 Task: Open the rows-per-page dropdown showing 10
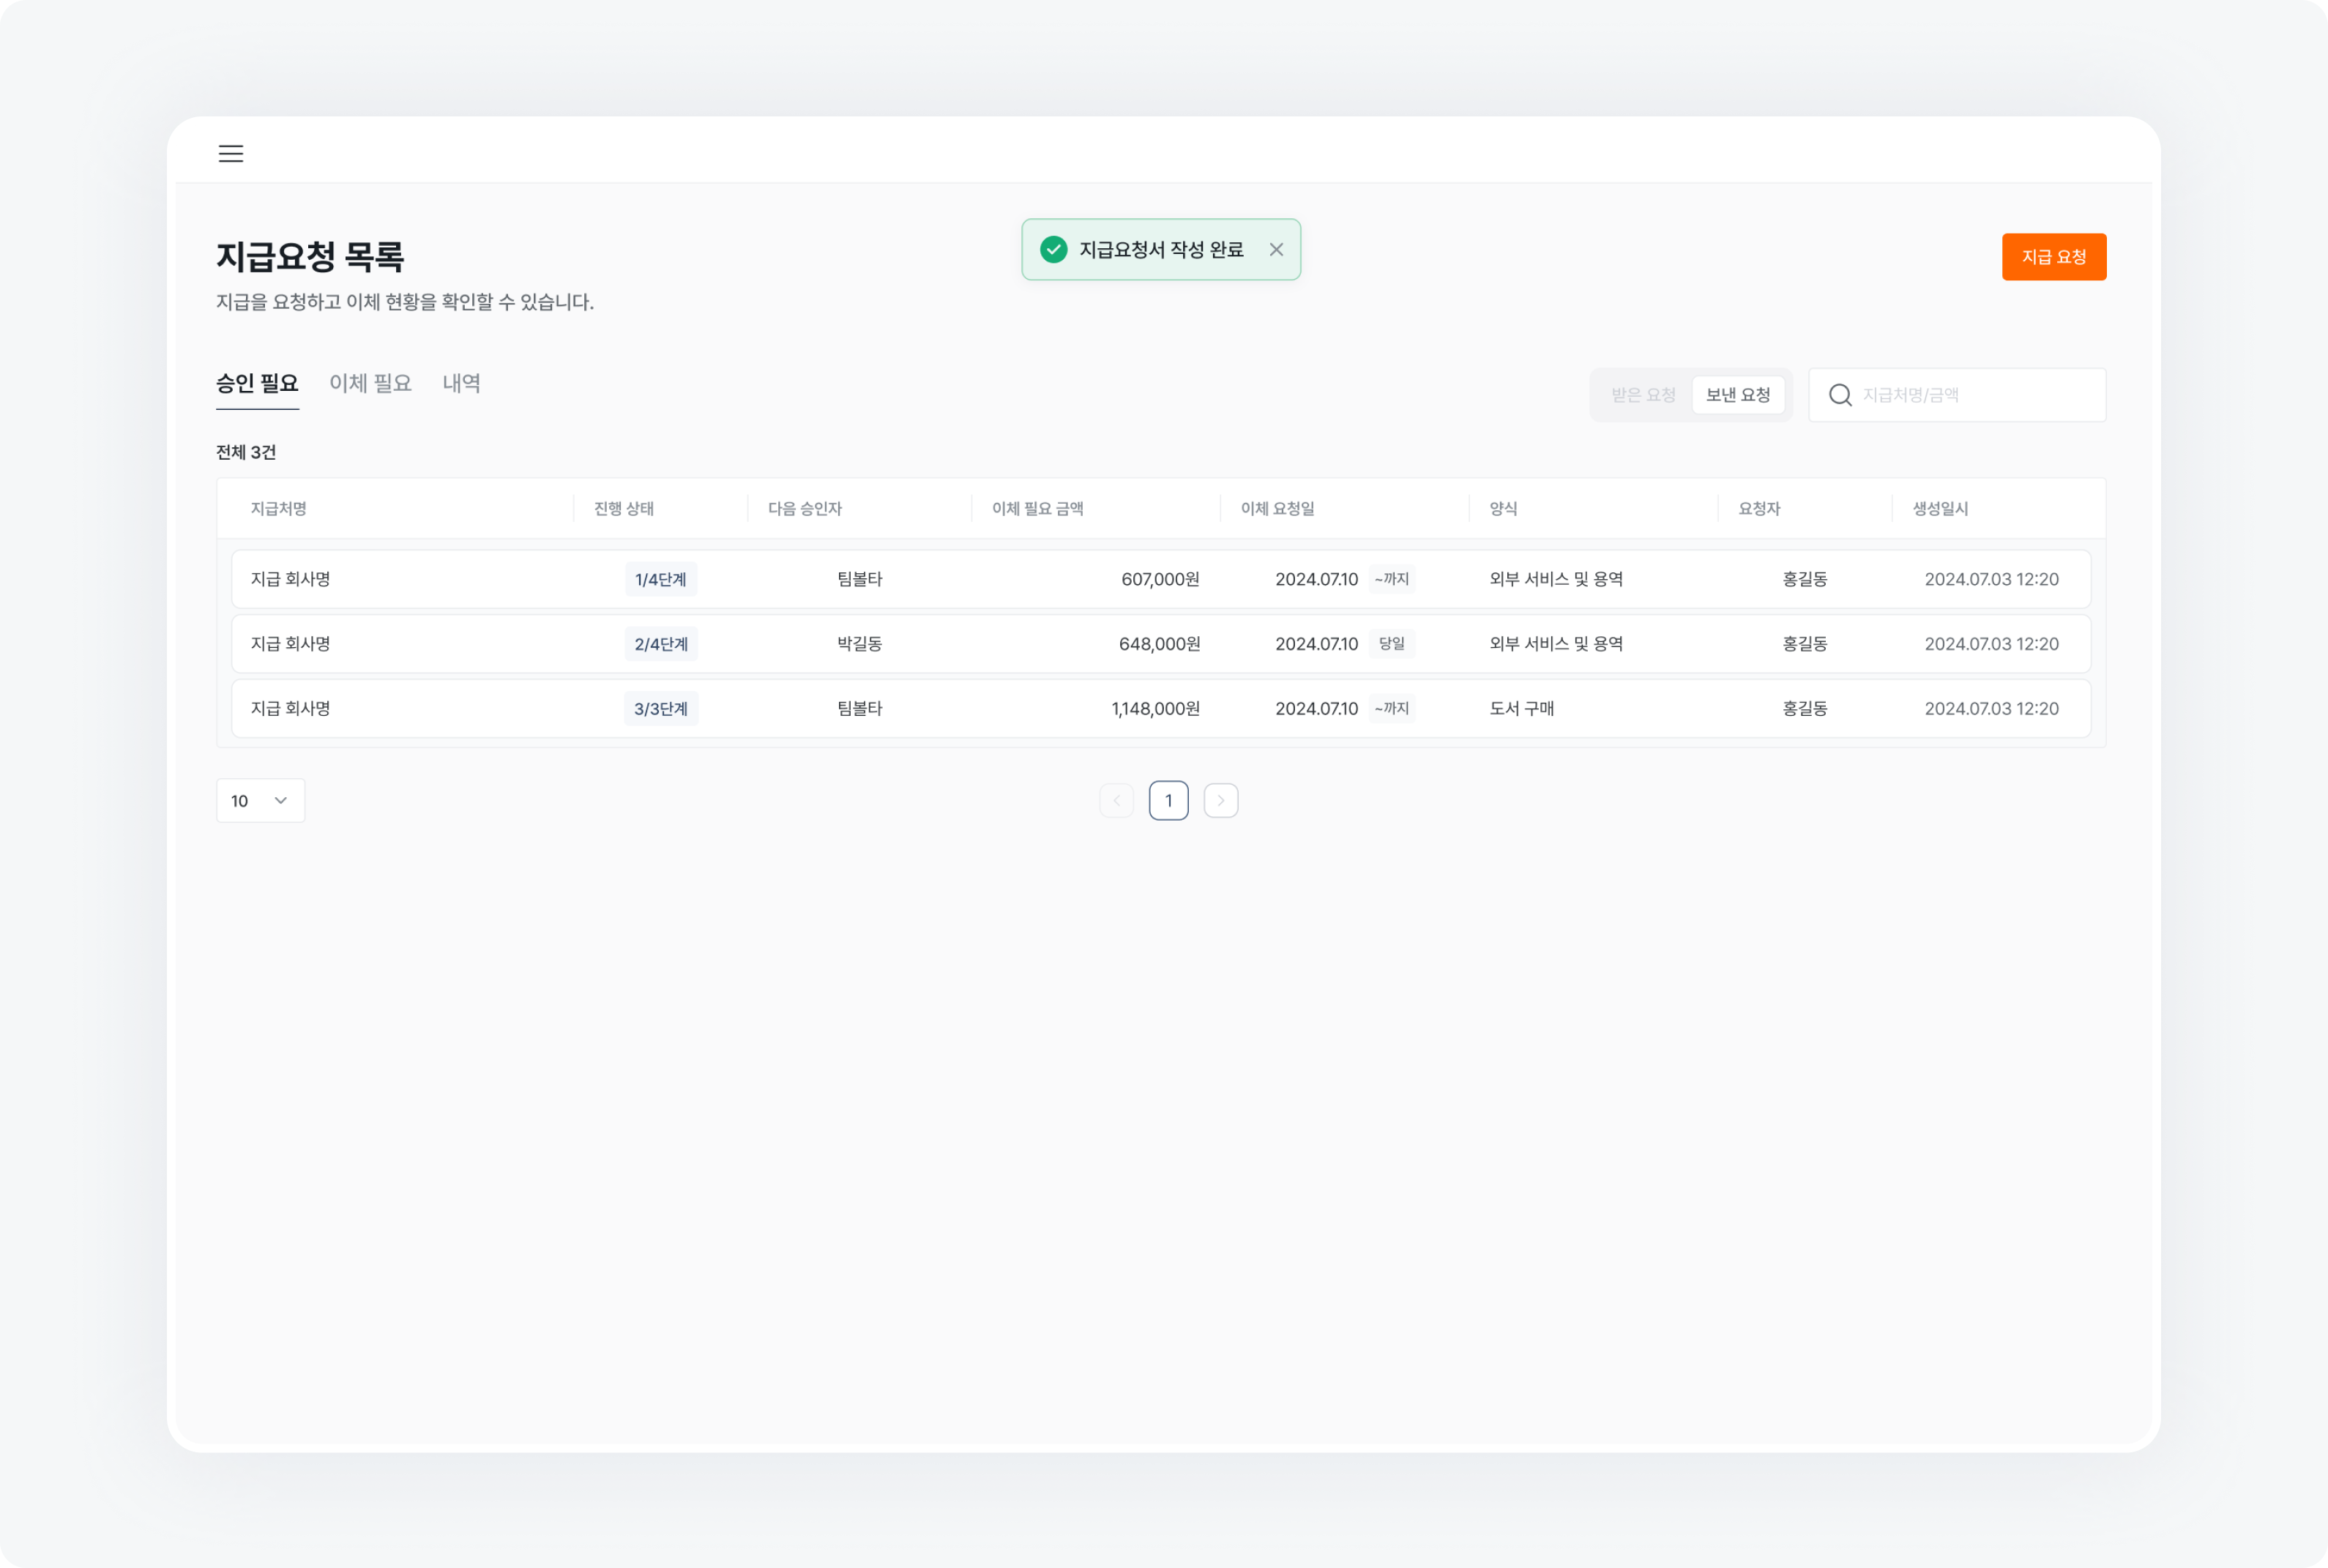click(x=260, y=800)
